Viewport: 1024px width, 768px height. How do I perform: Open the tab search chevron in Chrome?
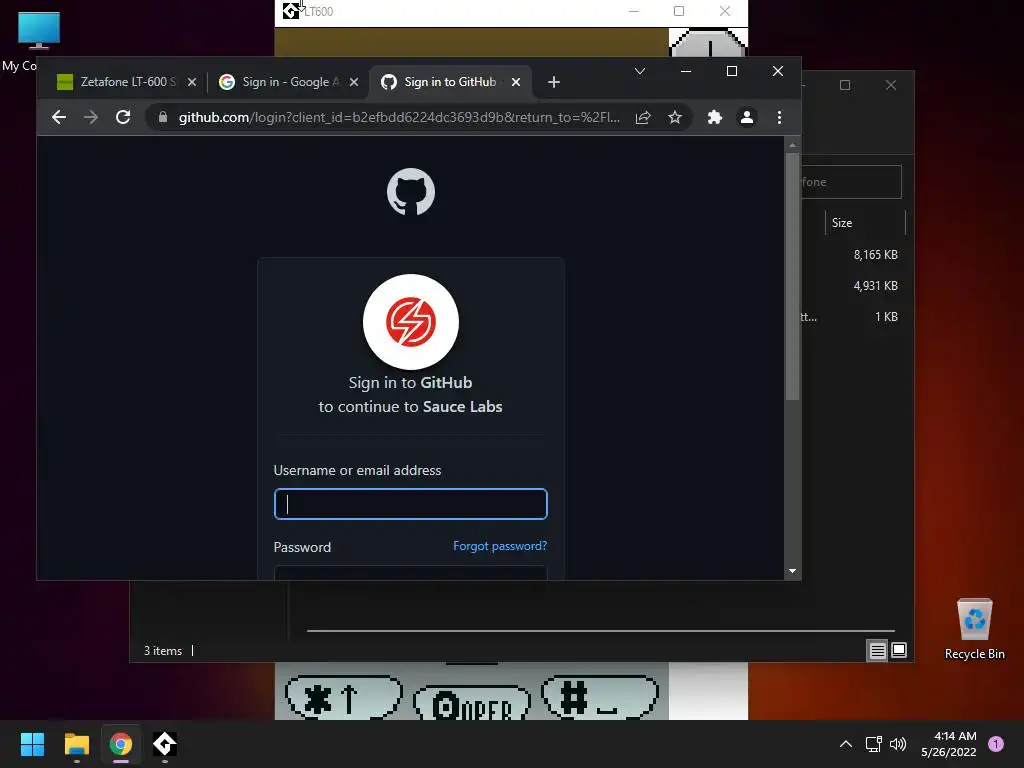coord(640,71)
